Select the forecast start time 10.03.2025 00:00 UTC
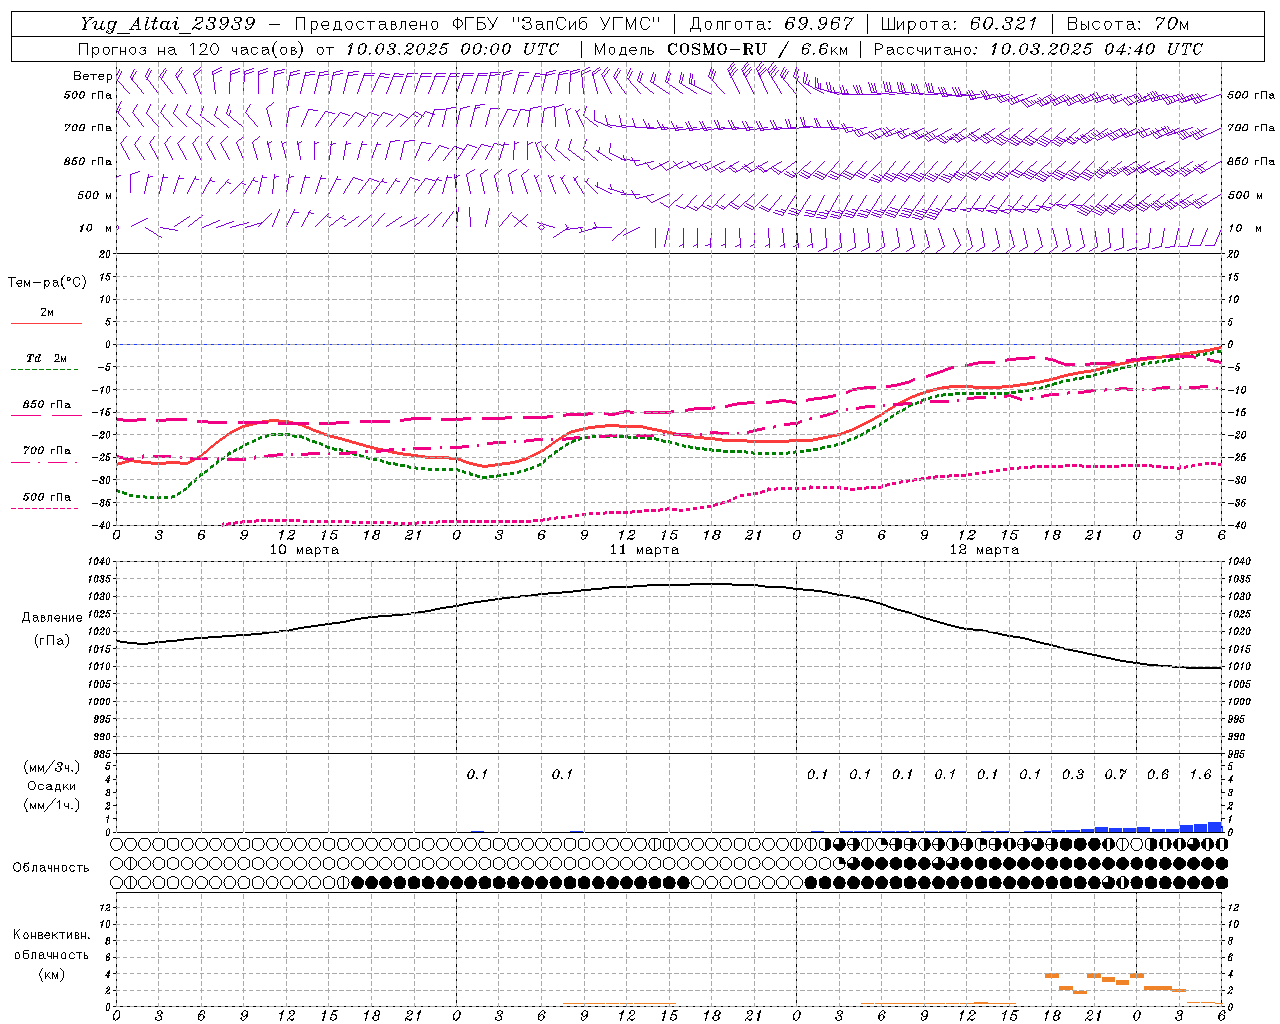1280x1024 pixels. click(452, 49)
